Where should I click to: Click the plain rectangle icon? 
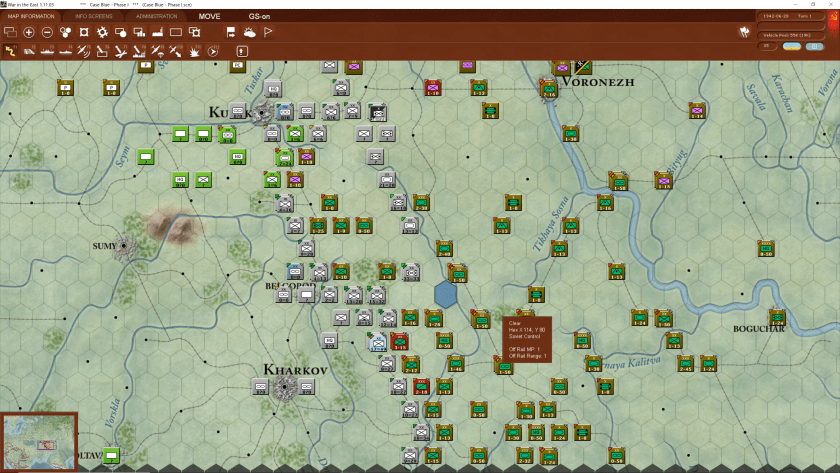(x=176, y=33)
